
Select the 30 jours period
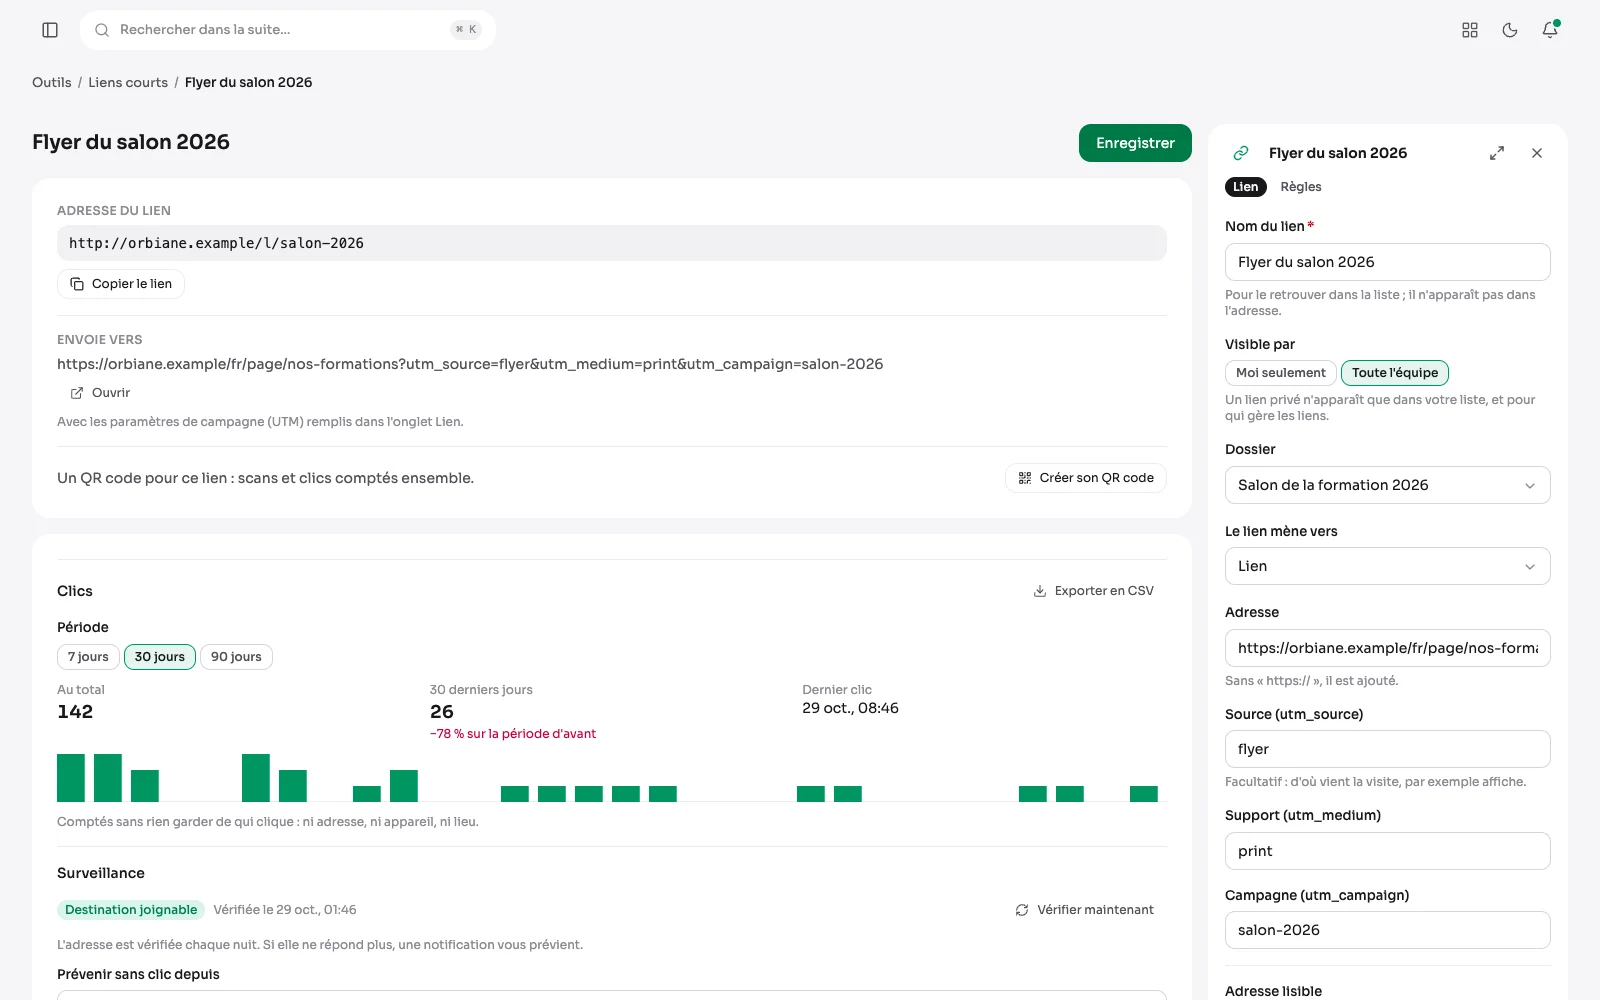[x=160, y=657]
